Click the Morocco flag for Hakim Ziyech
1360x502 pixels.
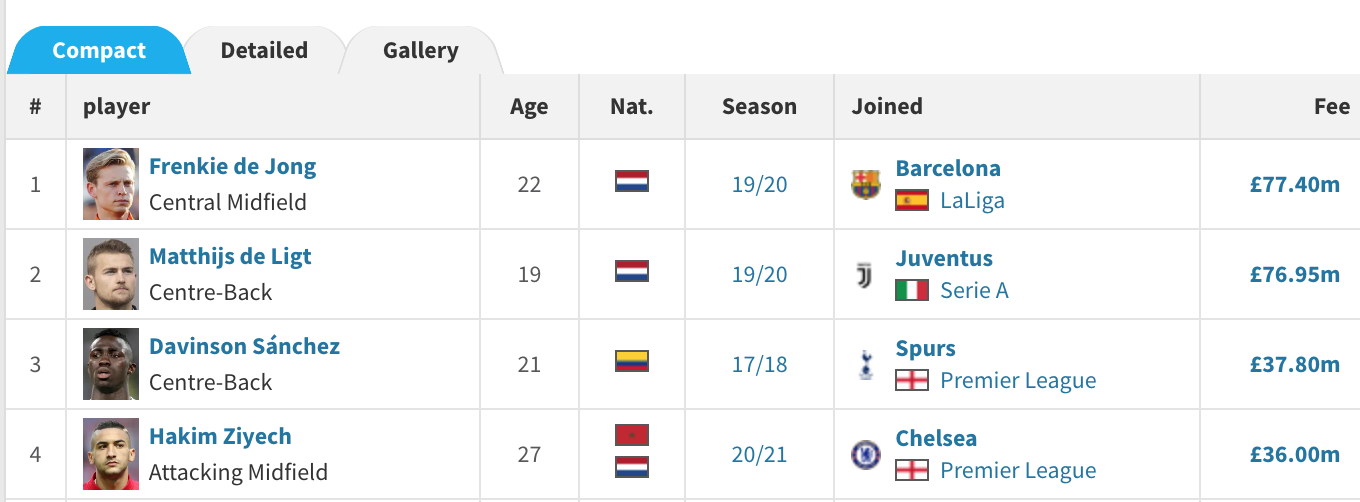coord(632,435)
